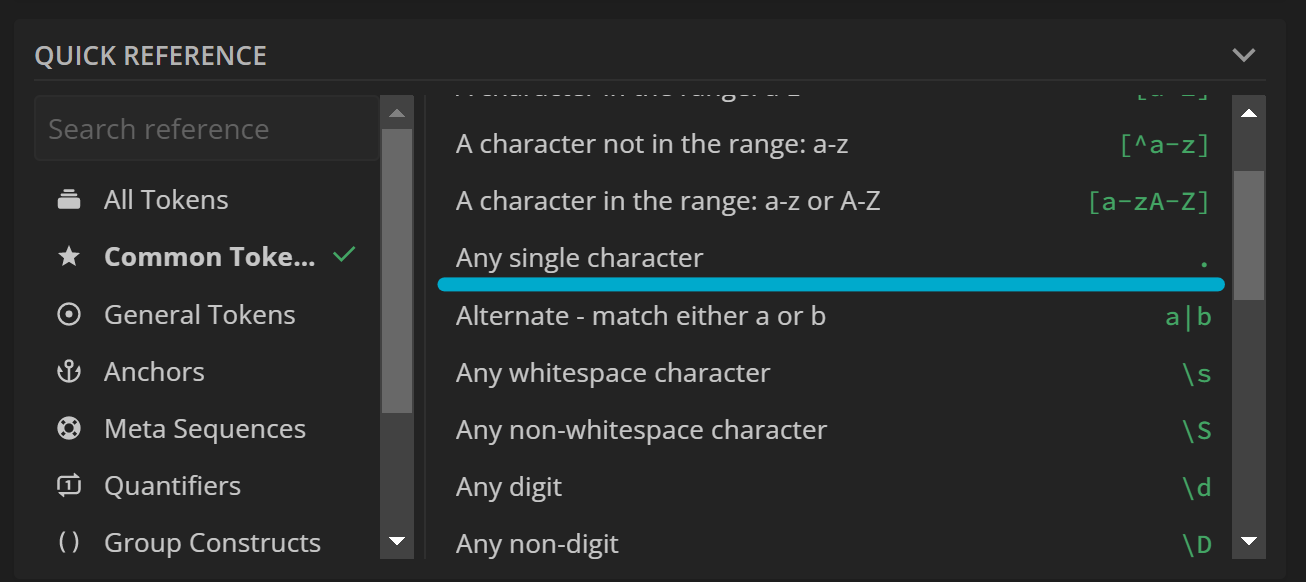The height and width of the screenshot is (582, 1306).
Task: Click the Quantifiers repeat icon
Action: pyautogui.click(x=69, y=486)
